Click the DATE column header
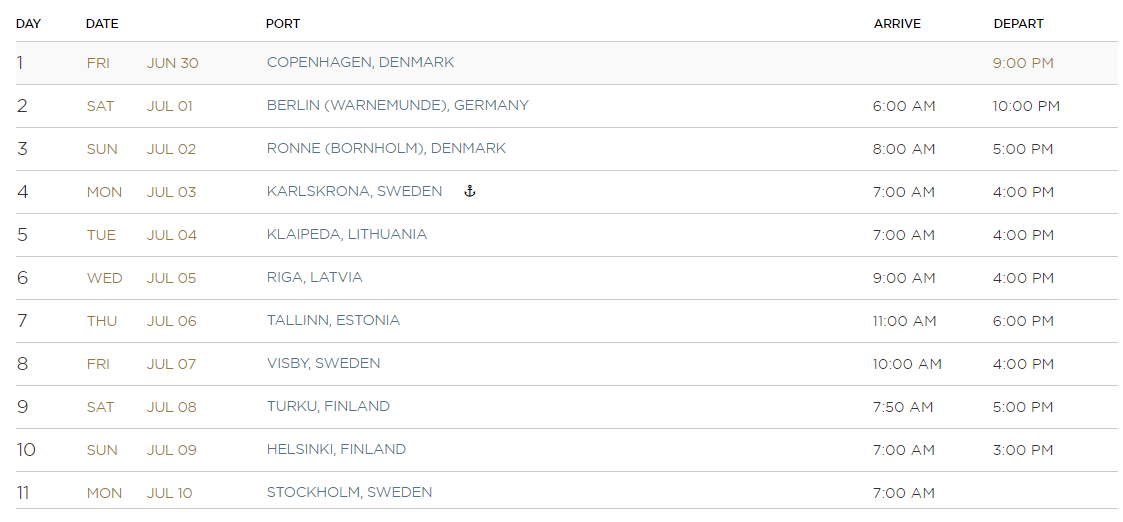Viewport: 1123px width, 522px height. coord(102,24)
